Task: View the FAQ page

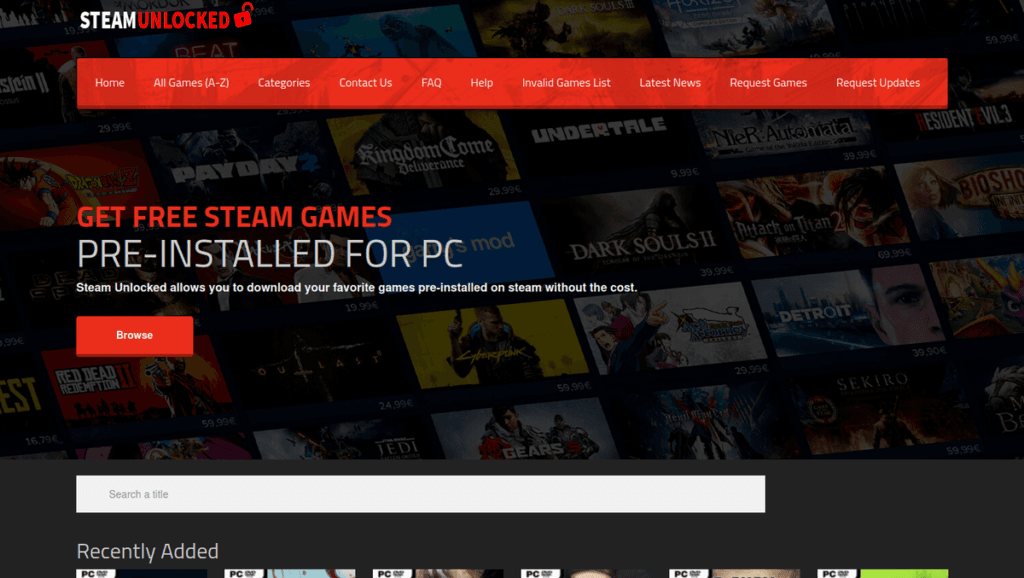Action: point(430,83)
